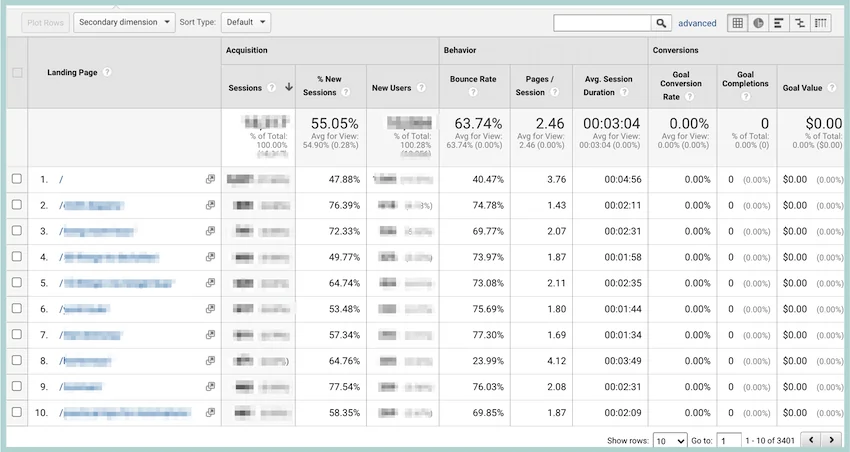This screenshot has width=850, height=452.
Task: Open landing page row 3 external link icon
Action: [210, 231]
